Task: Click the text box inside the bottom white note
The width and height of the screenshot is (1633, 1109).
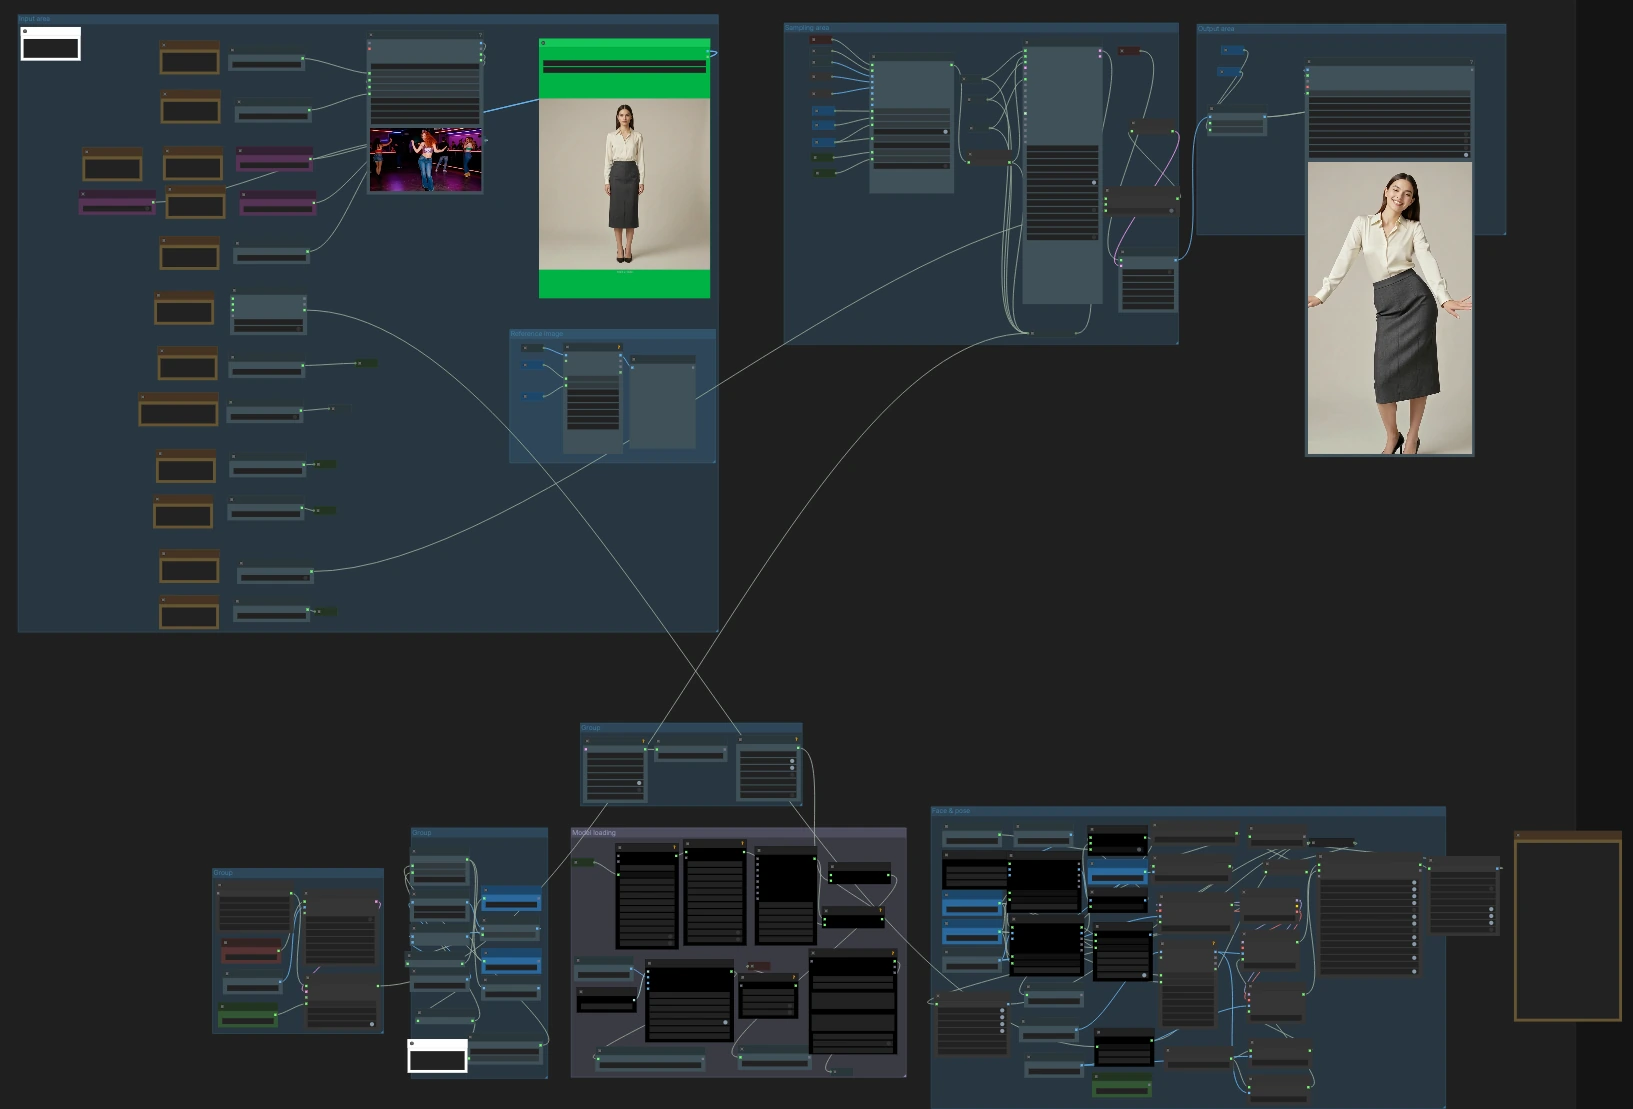Action: (x=437, y=1059)
